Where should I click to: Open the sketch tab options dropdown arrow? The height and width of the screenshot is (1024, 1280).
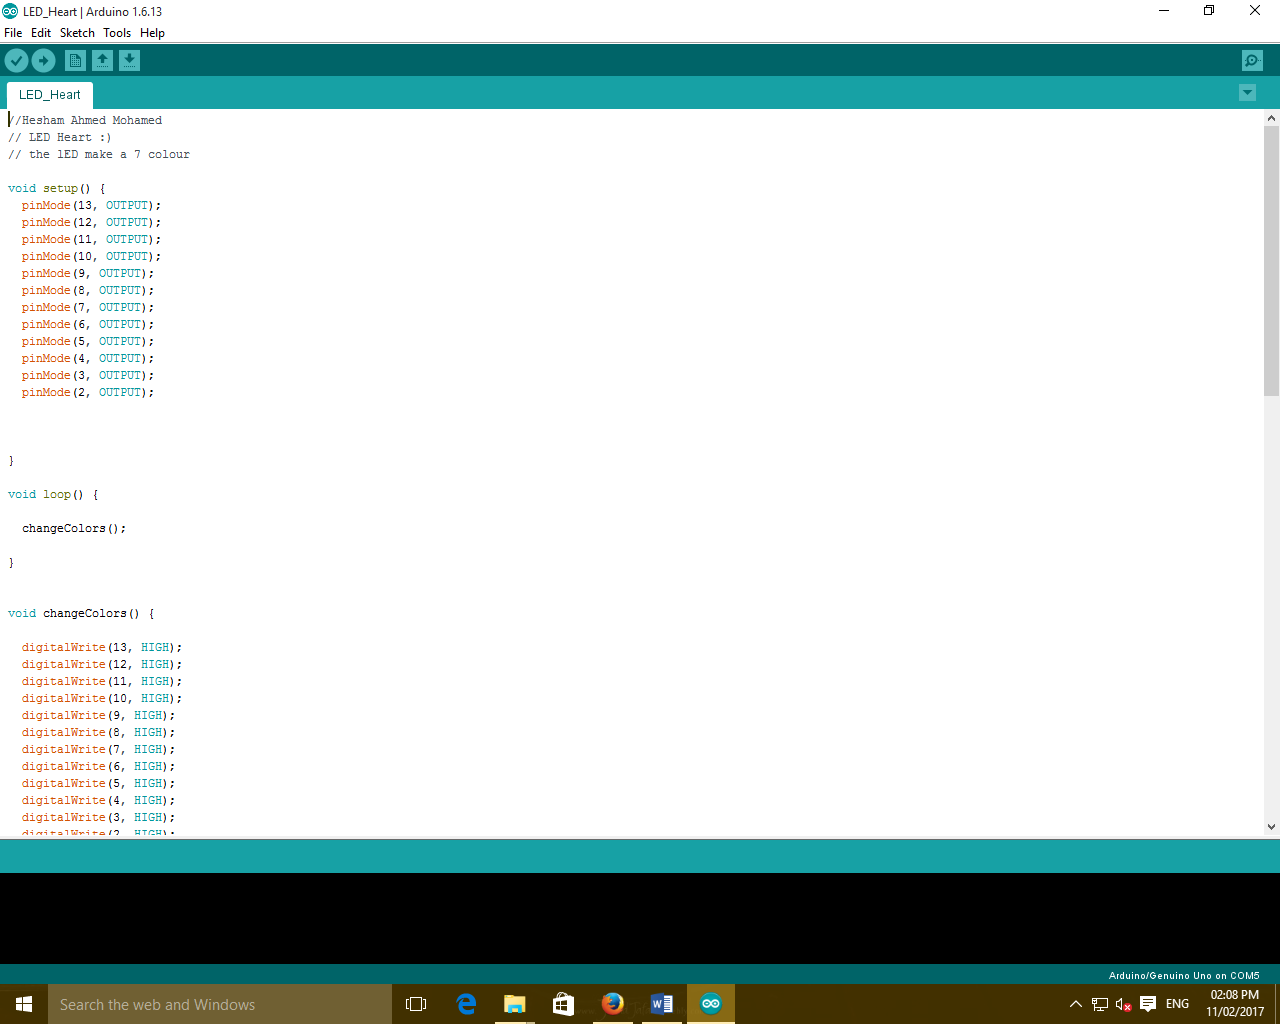pyautogui.click(x=1247, y=93)
